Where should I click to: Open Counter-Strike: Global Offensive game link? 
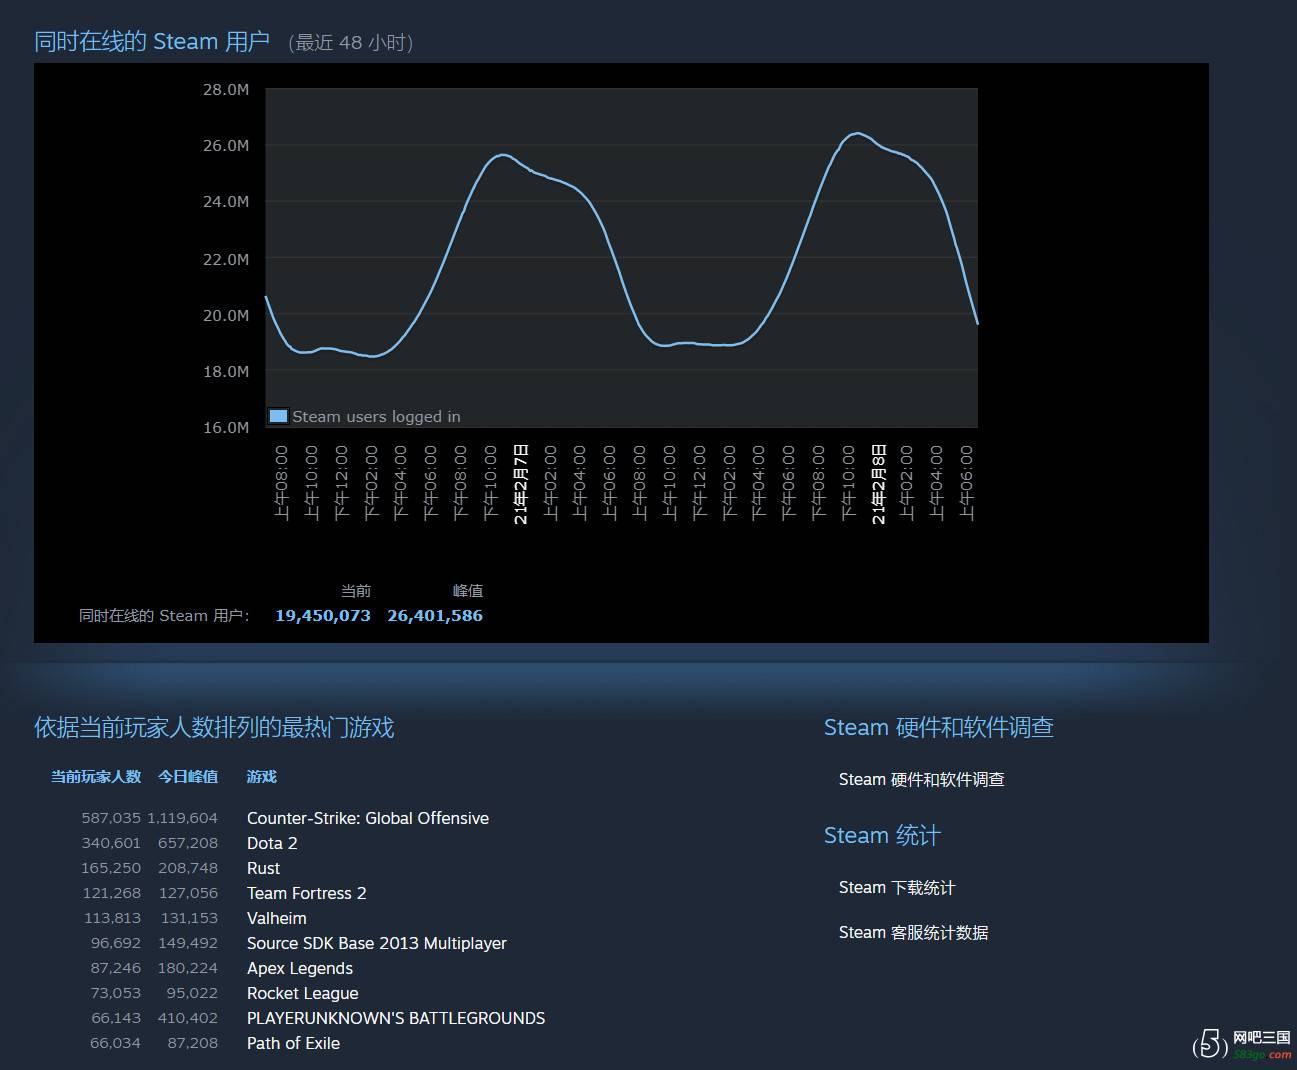tap(368, 818)
